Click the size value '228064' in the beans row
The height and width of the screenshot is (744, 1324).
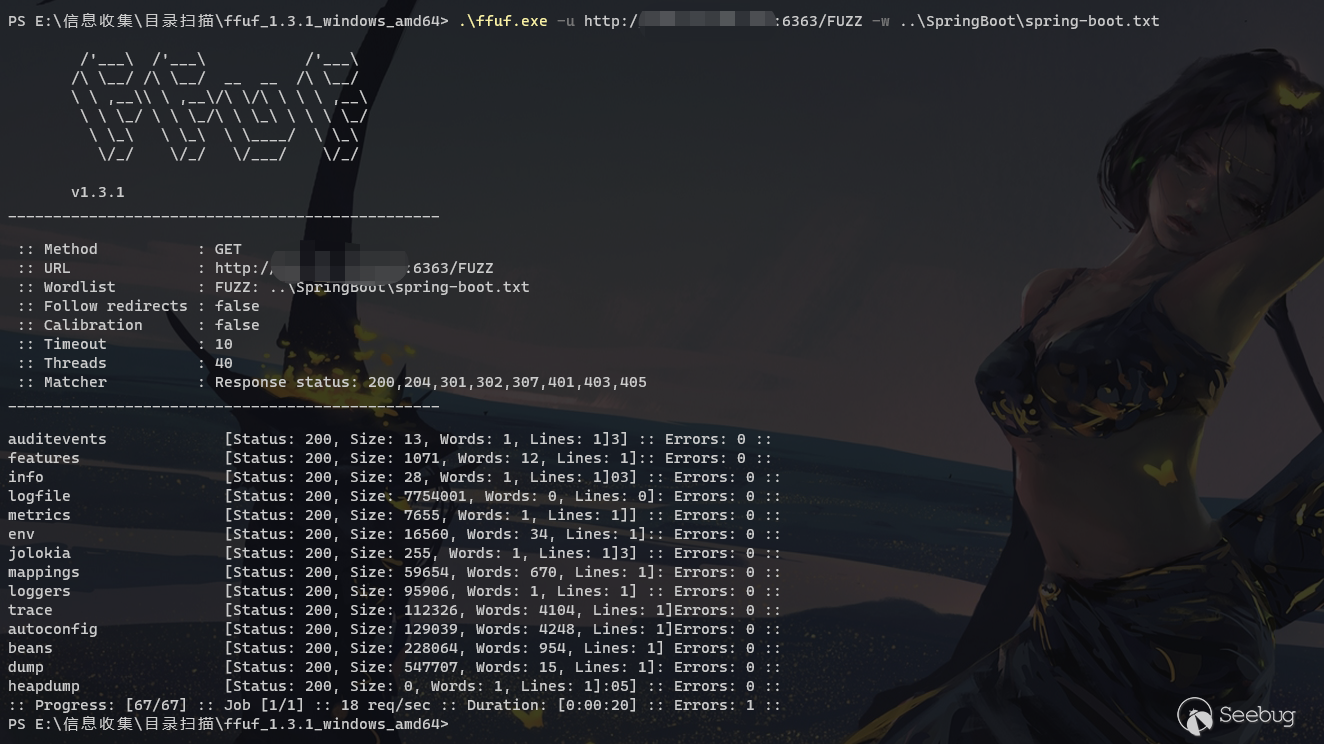431,648
